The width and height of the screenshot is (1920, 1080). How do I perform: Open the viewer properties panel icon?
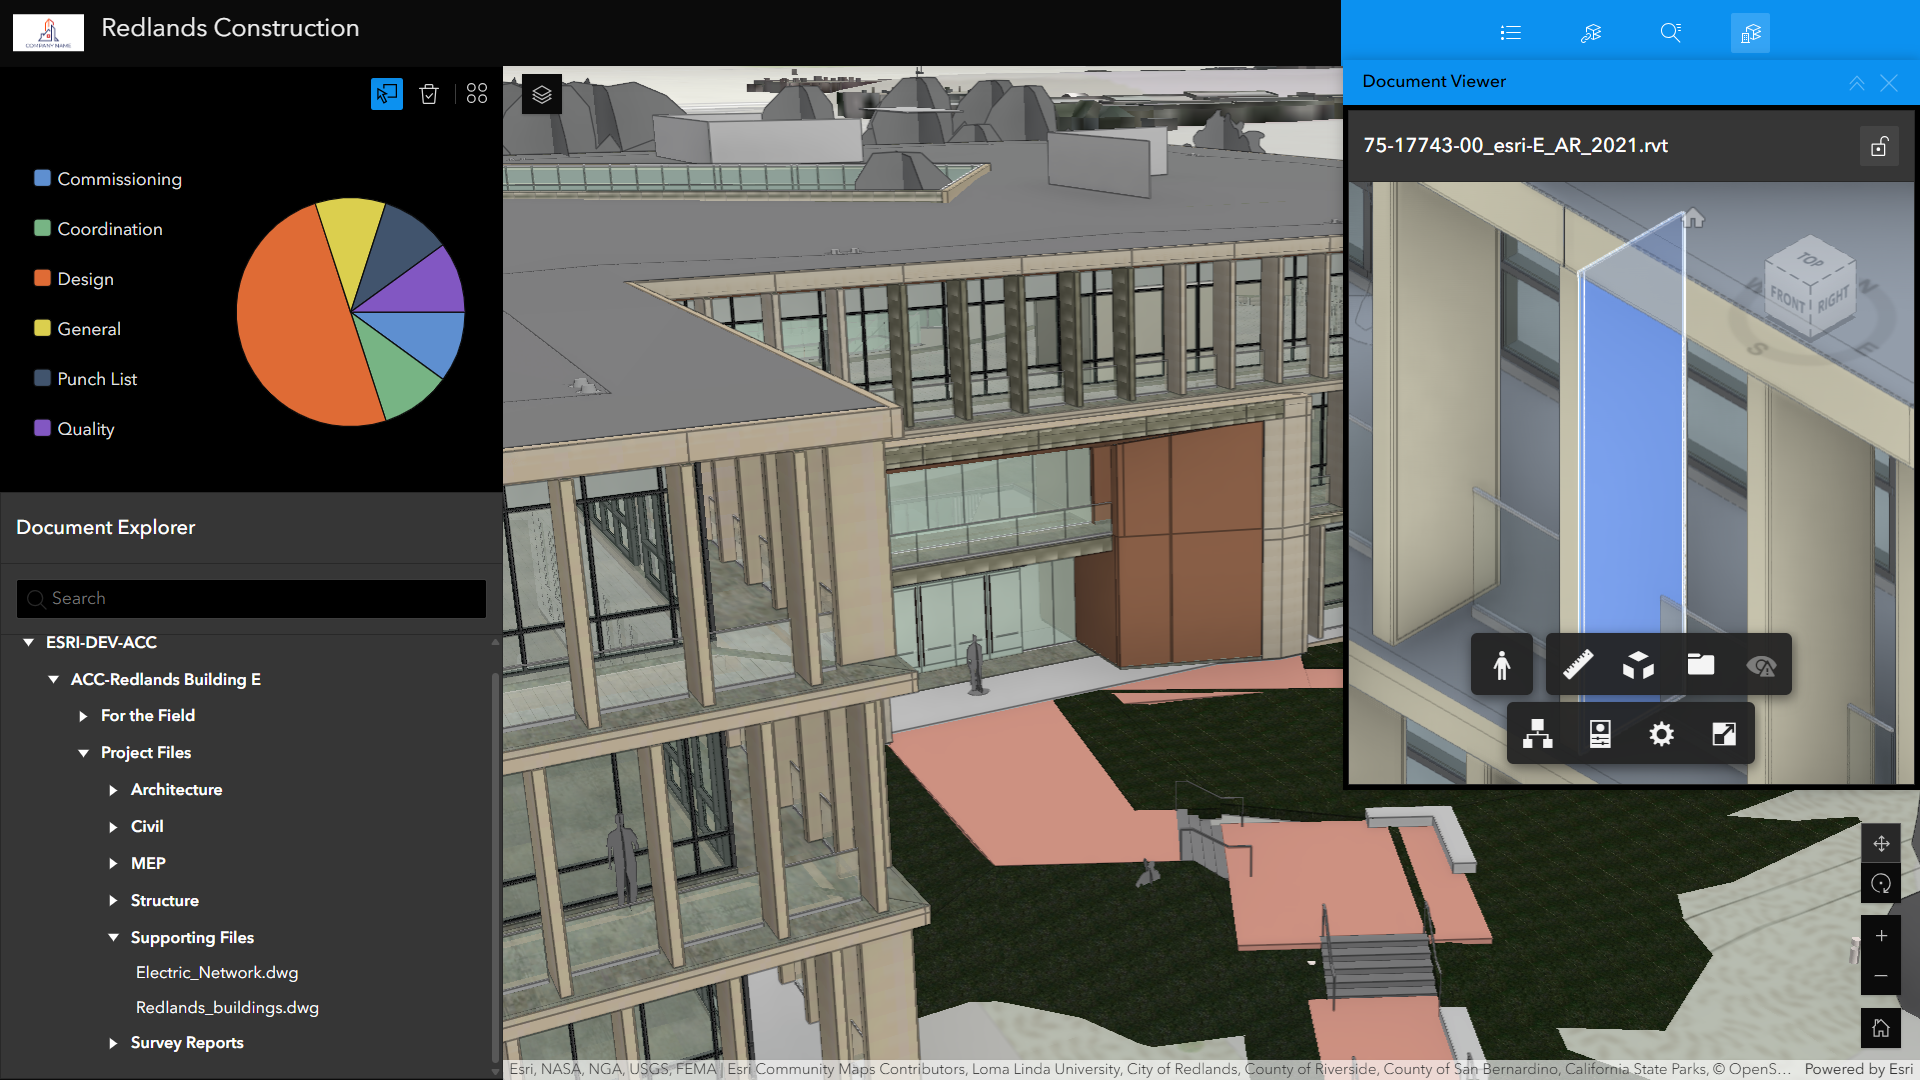point(1600,734)
